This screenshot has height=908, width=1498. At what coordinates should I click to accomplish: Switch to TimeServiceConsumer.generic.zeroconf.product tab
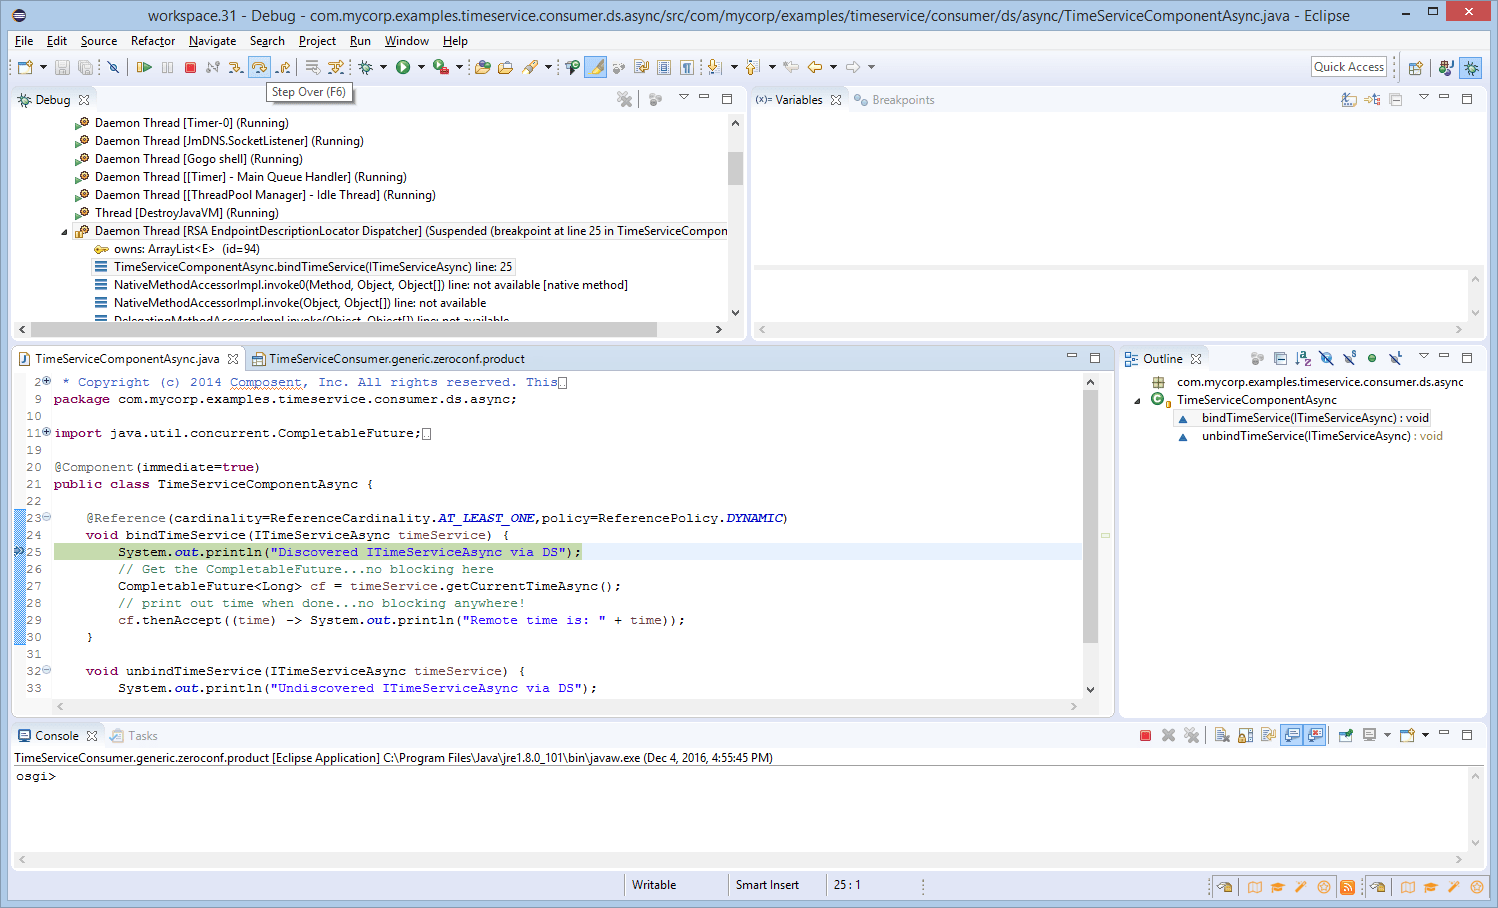click(x=388, y=359)
